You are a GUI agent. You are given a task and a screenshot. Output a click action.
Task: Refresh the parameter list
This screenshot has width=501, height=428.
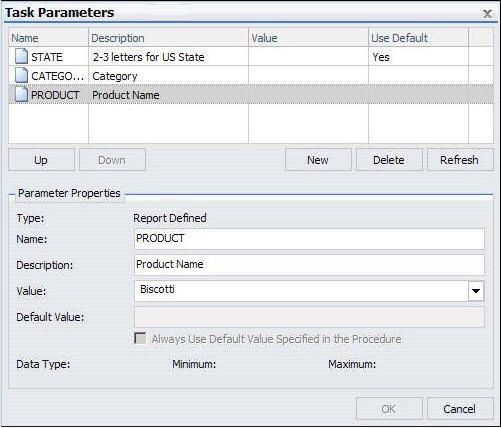click(460, 160)
